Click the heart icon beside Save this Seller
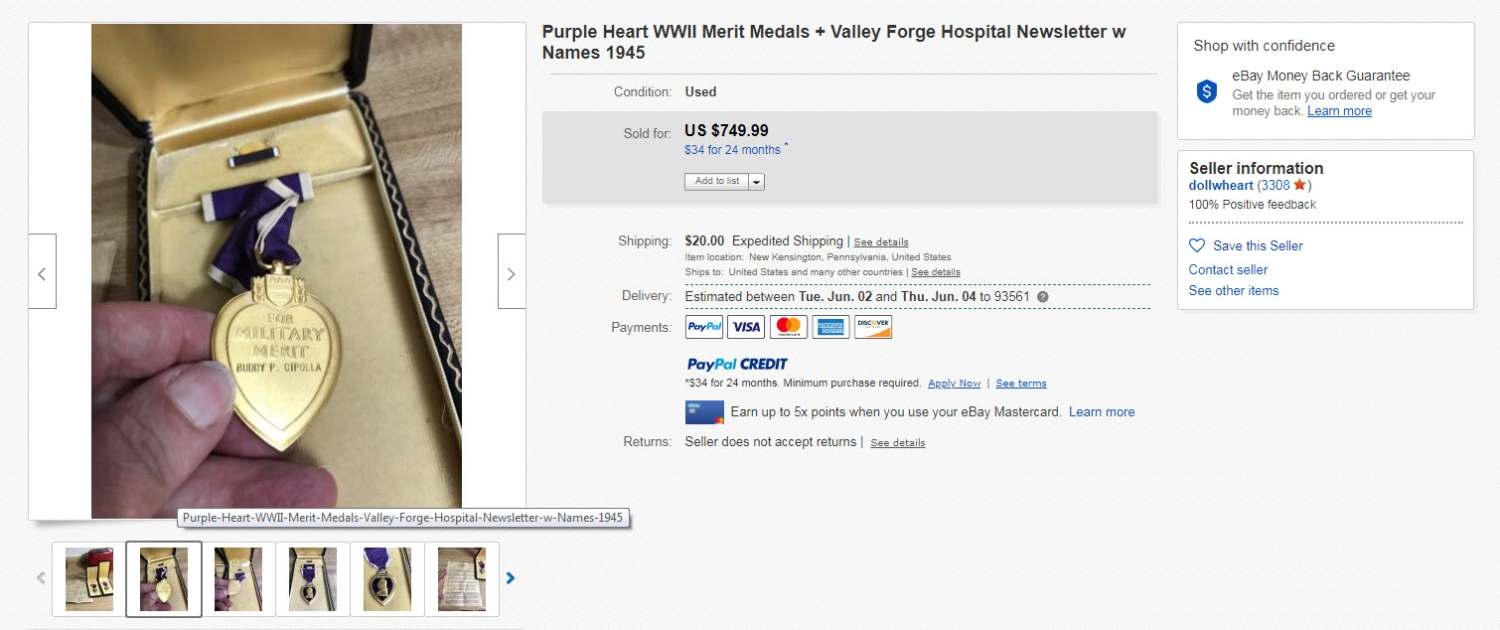Image resolution: width=1500 pixels, height=630 pixels. click(x=1197, y=245)
